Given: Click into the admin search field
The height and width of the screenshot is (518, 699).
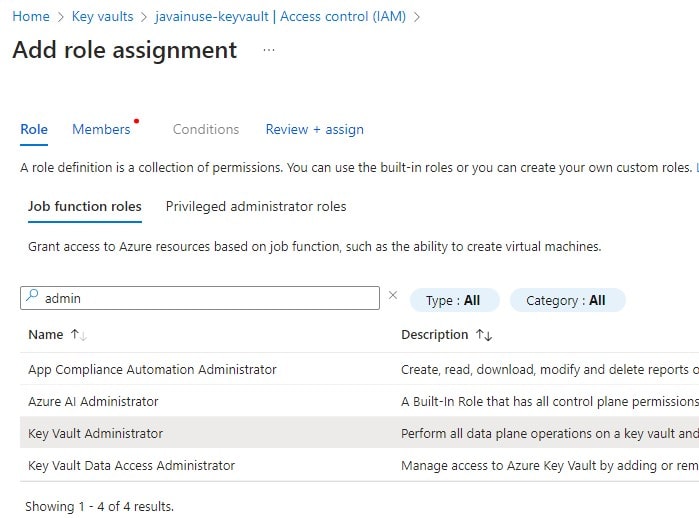Looking at the screenshot, I should point(200,298).
